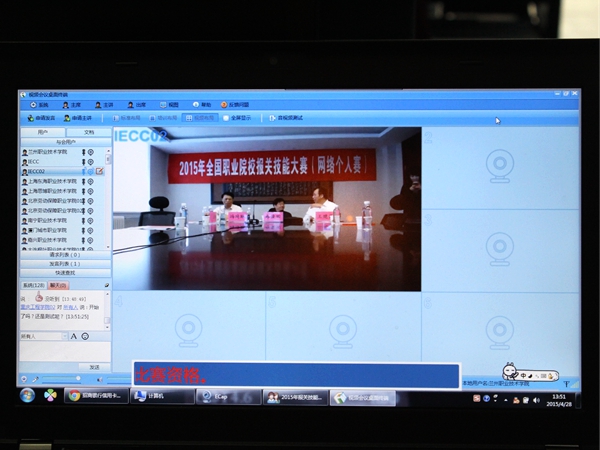Image resolution: width=600 pixels, height=450 pixels.
Task: Switch to 标准布局 layout
Action: click(x=127, y=118)
